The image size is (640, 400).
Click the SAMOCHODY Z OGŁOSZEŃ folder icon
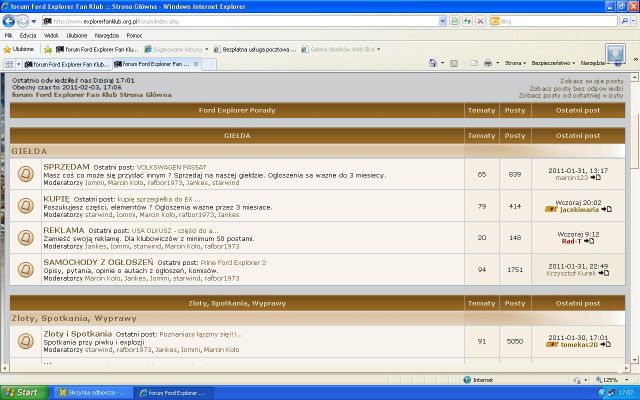click(26, 268)
